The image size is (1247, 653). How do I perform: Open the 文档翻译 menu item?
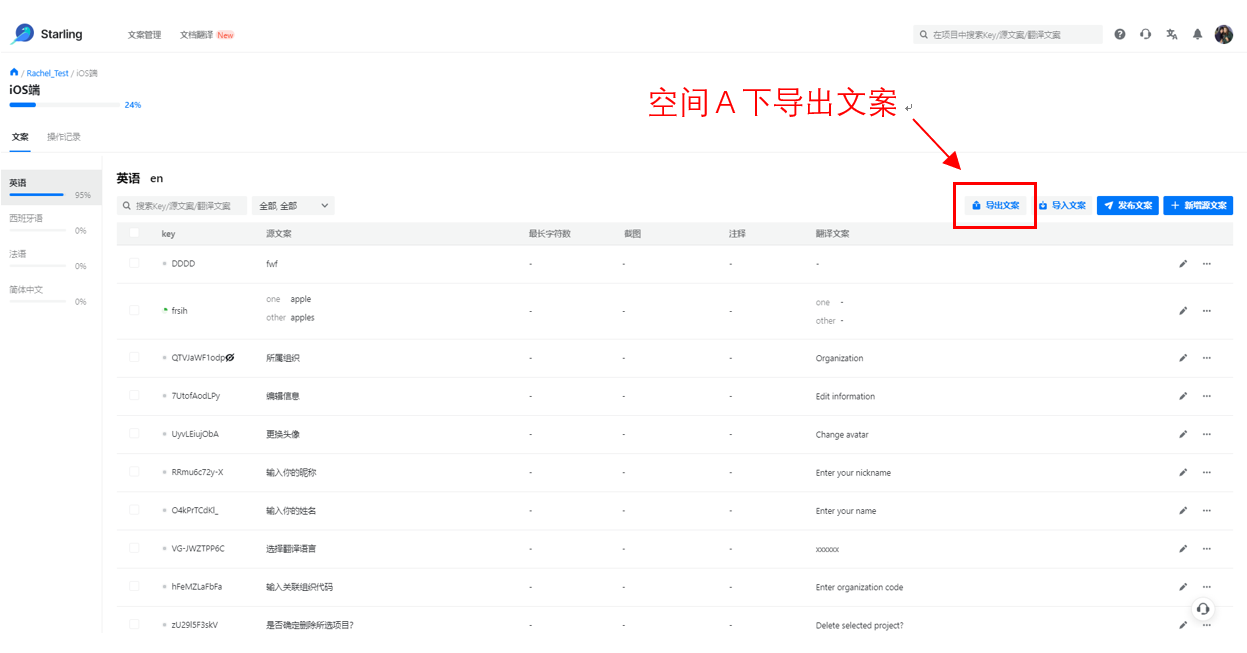196,35
